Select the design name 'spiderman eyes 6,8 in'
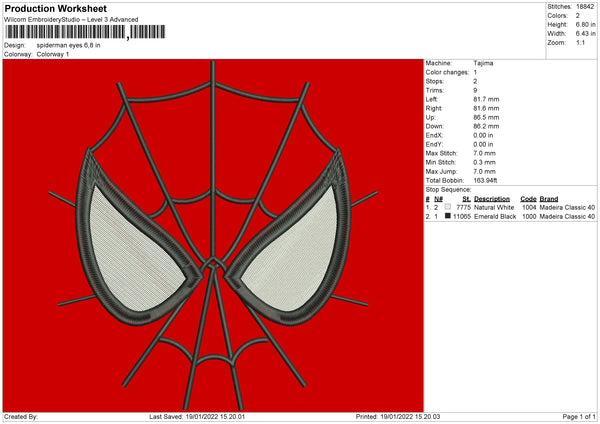 point(68,45)
